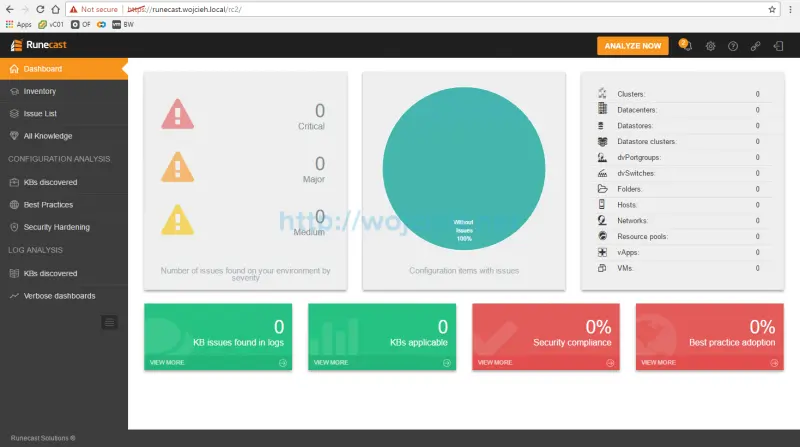Open Issue List in the sidebar

click(x=64, y=114)
